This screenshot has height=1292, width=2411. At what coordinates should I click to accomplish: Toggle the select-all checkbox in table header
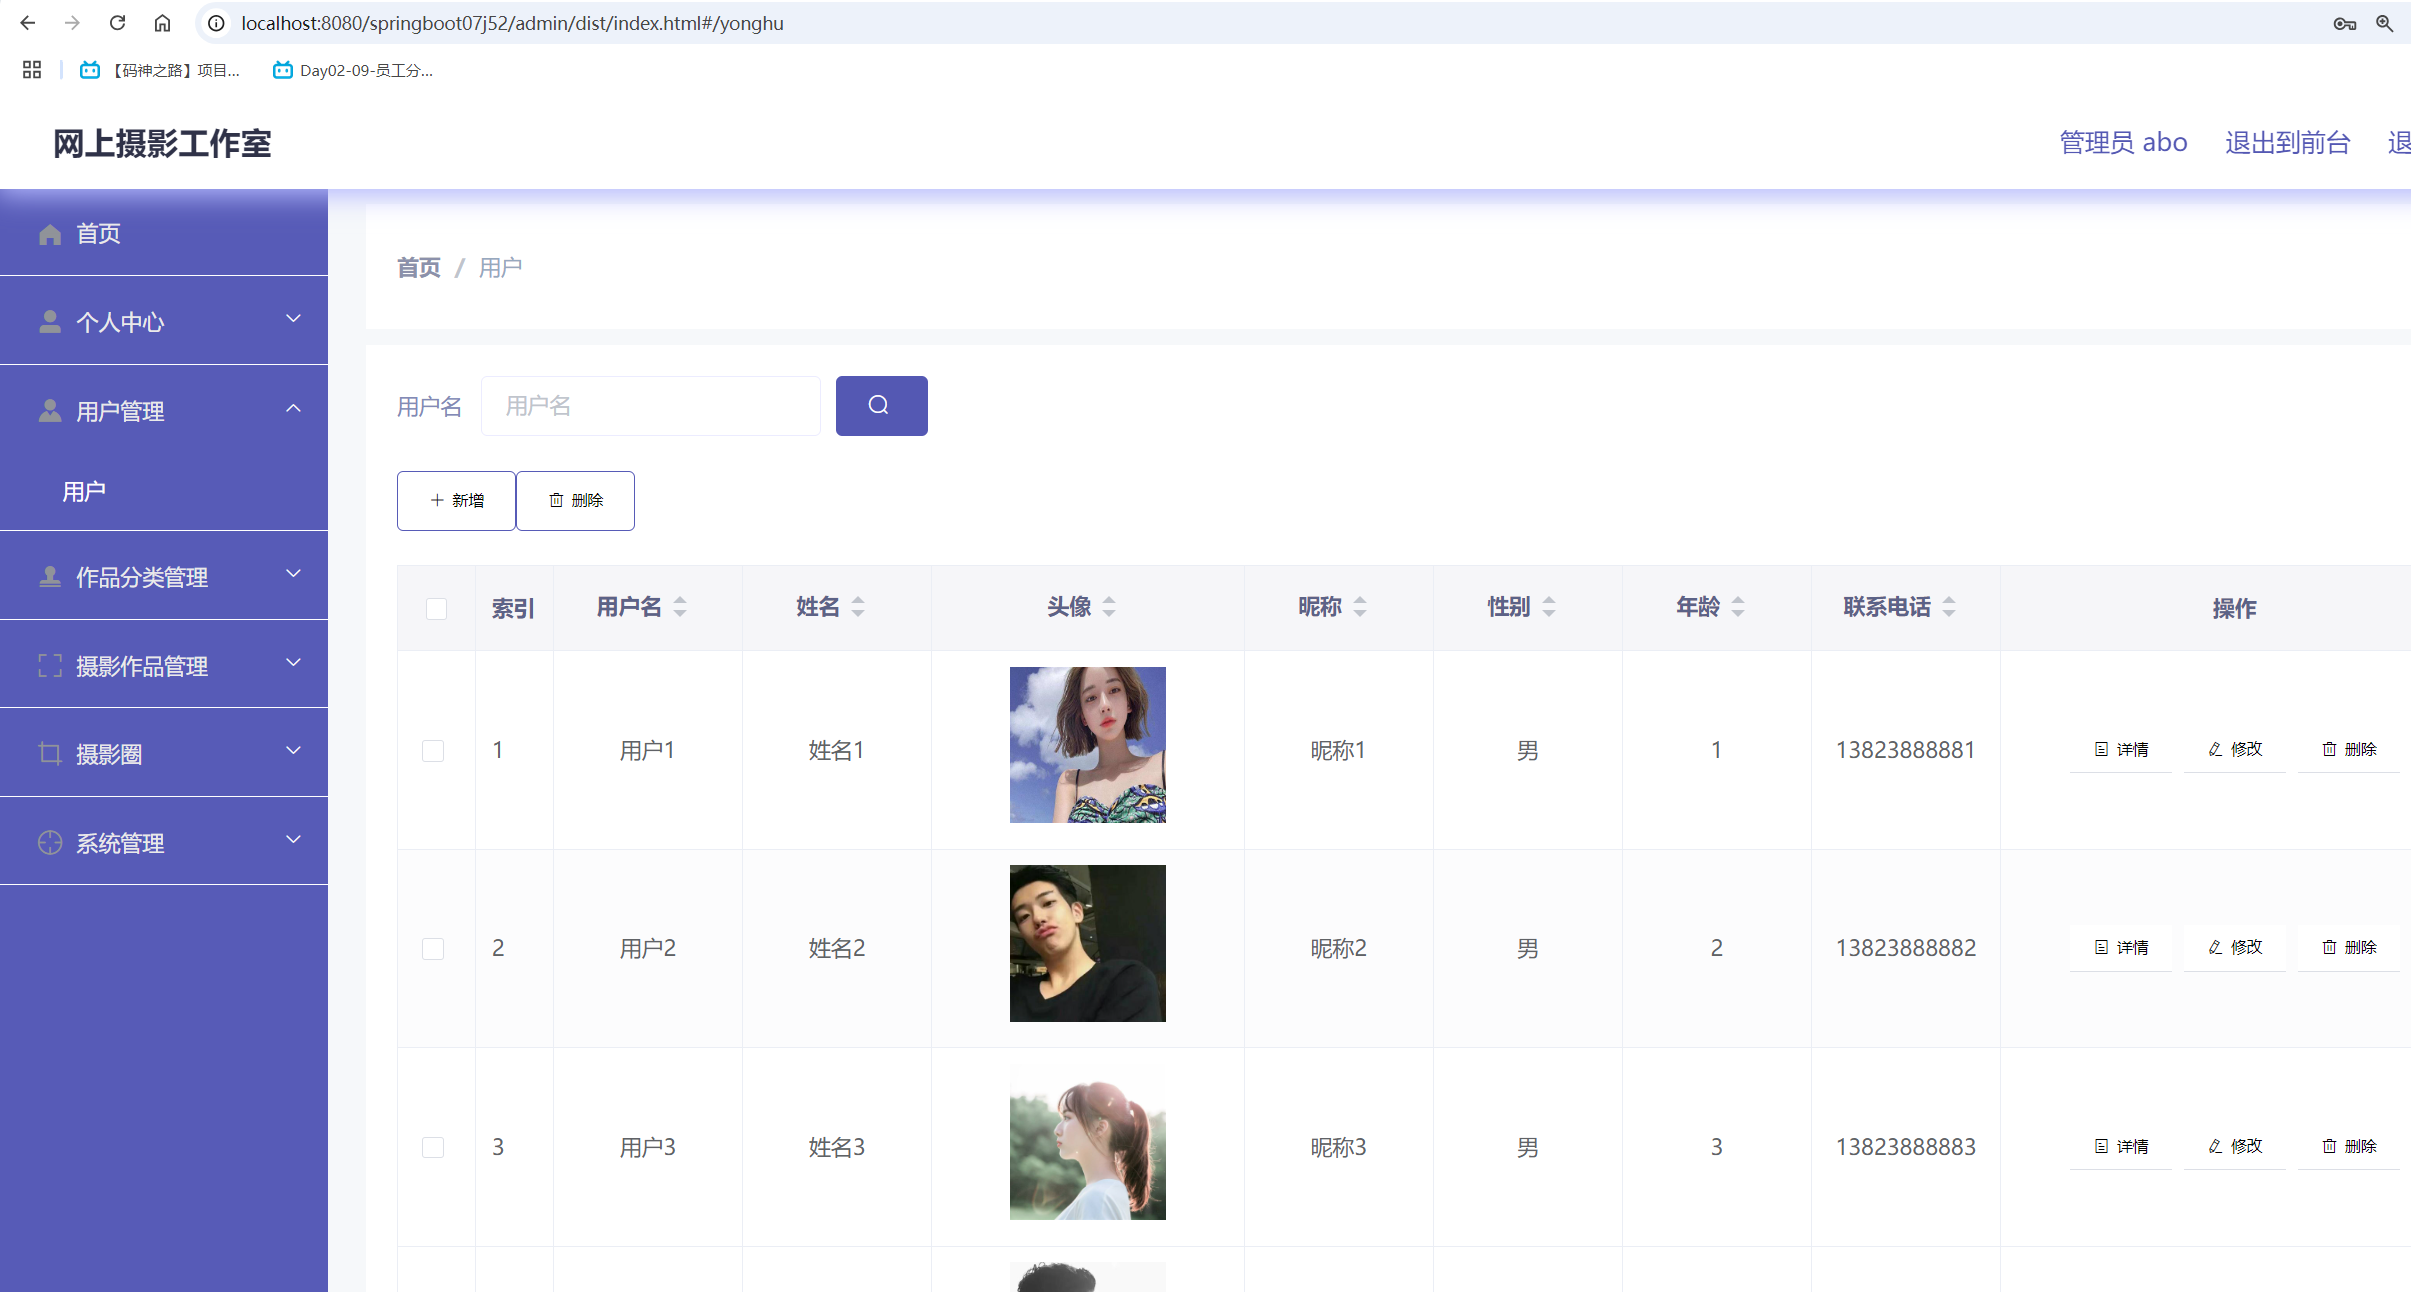pyautogui.click(x=435, y=608)
